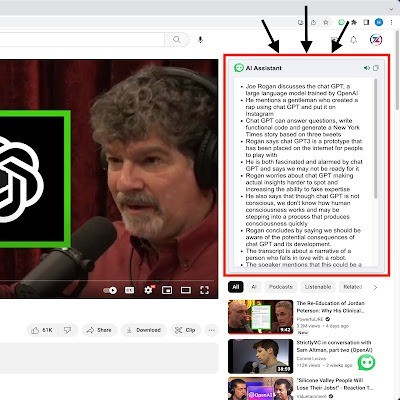
Task: Click the AI Assistant panel scrollbar
Action: click(376, 139)
